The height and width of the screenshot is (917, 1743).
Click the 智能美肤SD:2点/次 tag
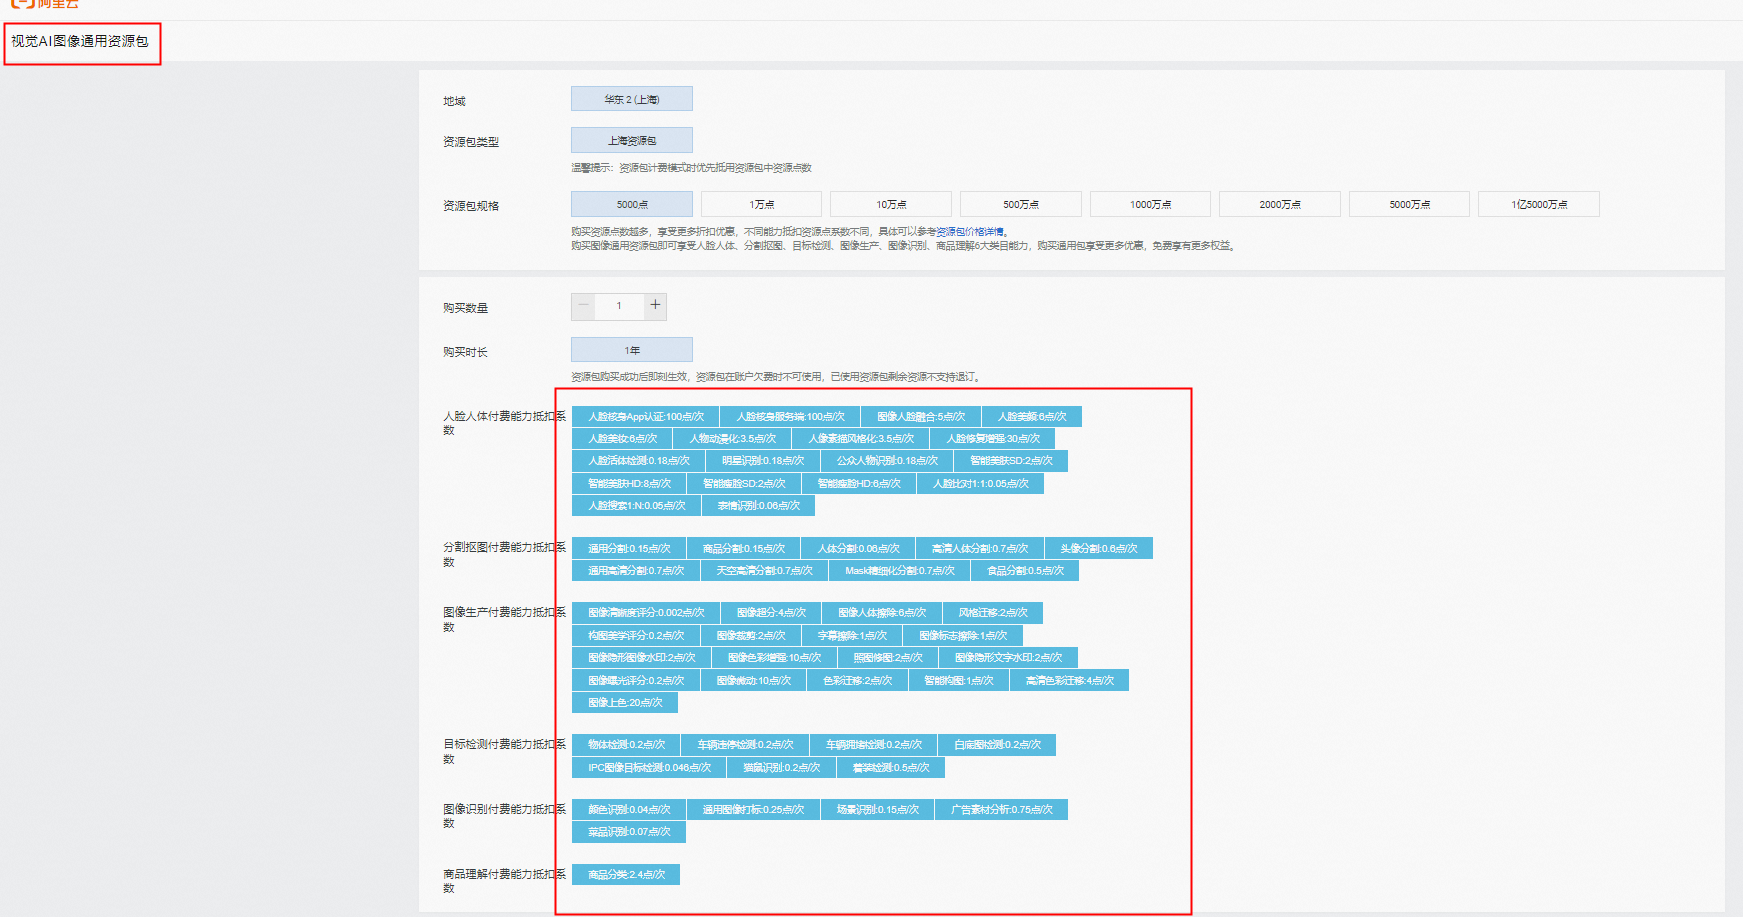coord(1011,460)
